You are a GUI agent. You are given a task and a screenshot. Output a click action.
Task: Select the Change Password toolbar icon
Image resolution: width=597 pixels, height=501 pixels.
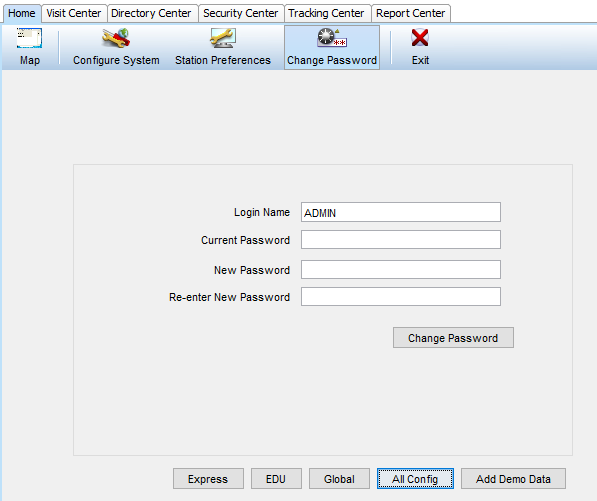[x=332, y=38]
